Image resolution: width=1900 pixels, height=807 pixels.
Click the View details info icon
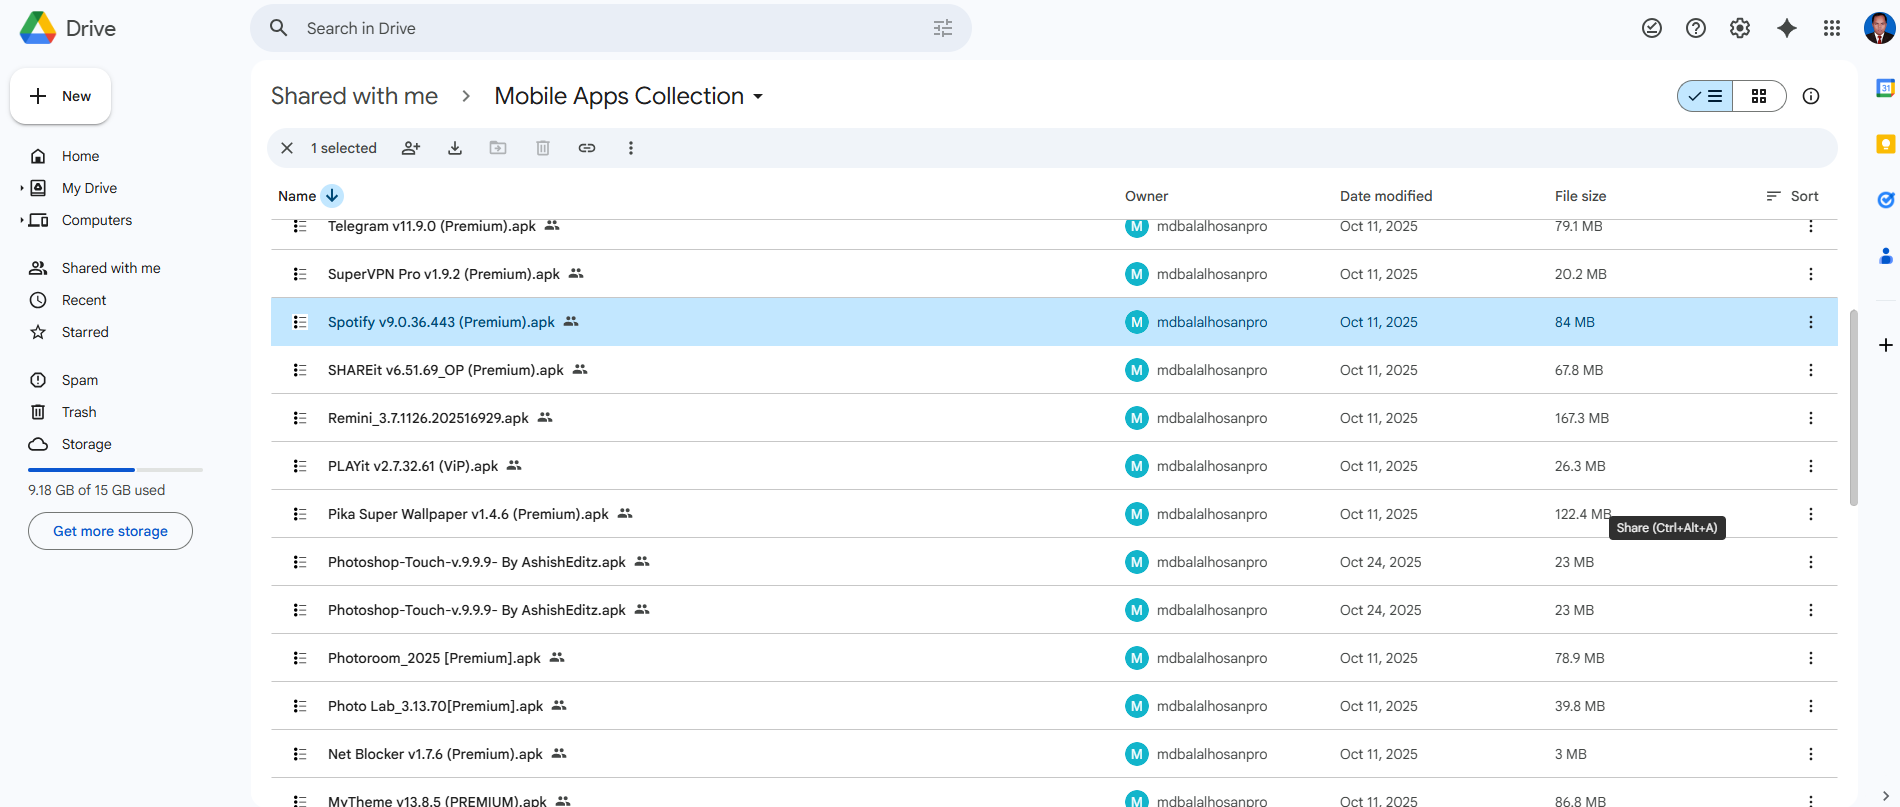(1811, 96)
